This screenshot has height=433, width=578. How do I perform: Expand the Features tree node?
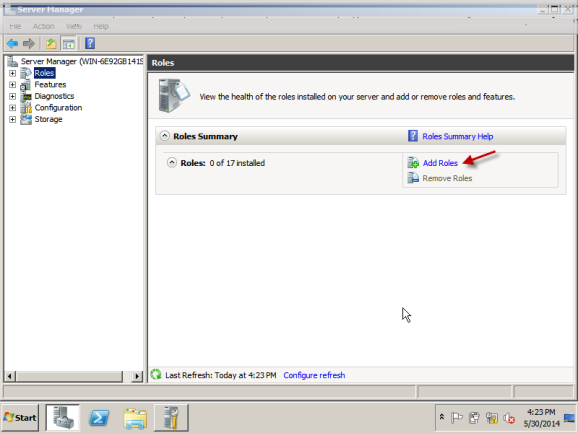tap(13, 85)
